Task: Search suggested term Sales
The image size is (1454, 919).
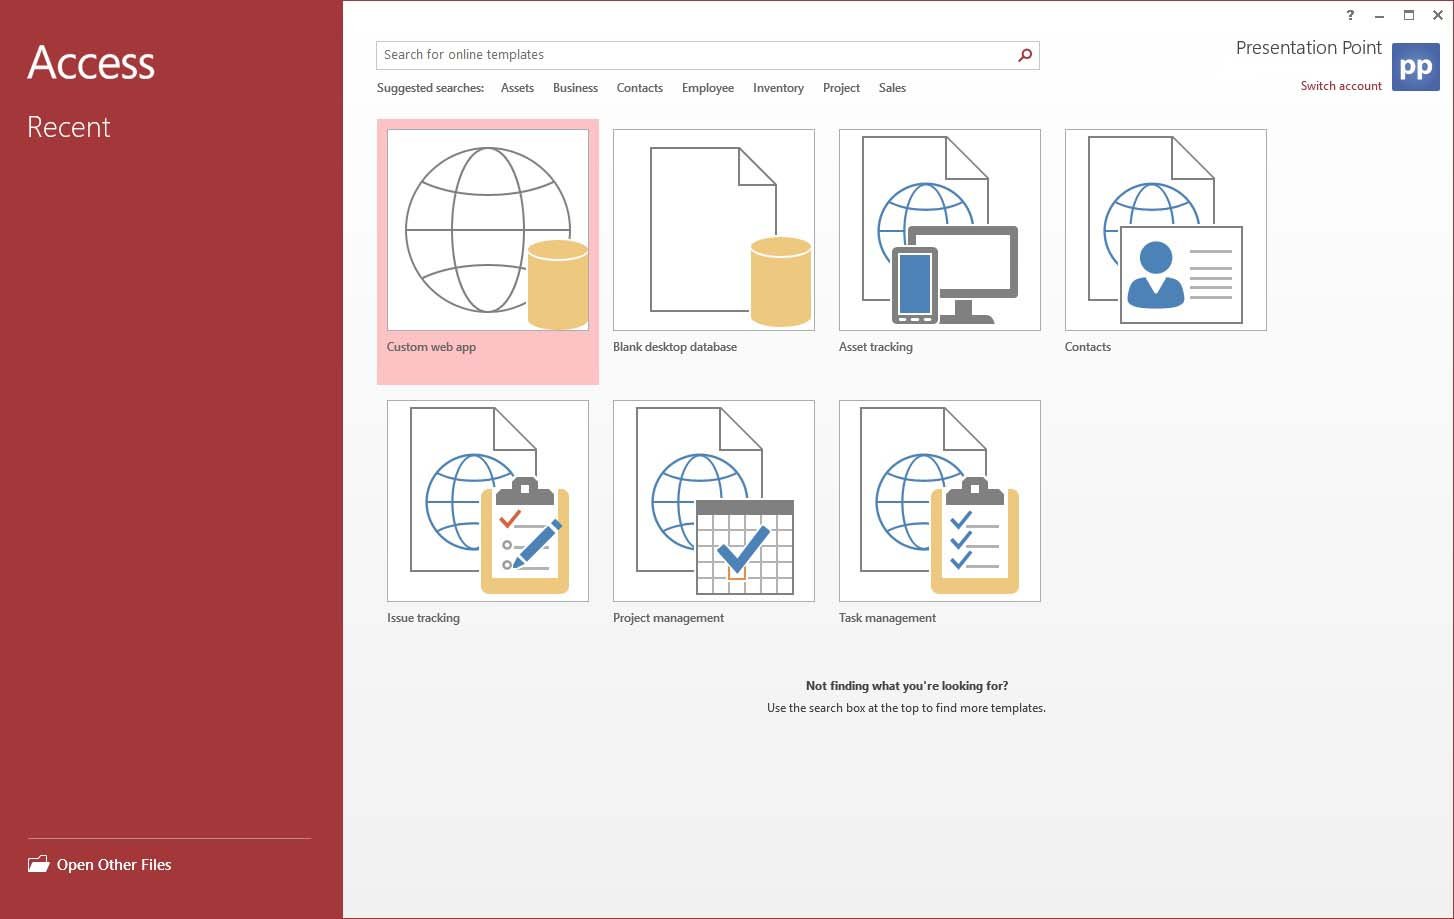Action: (892, 88)
